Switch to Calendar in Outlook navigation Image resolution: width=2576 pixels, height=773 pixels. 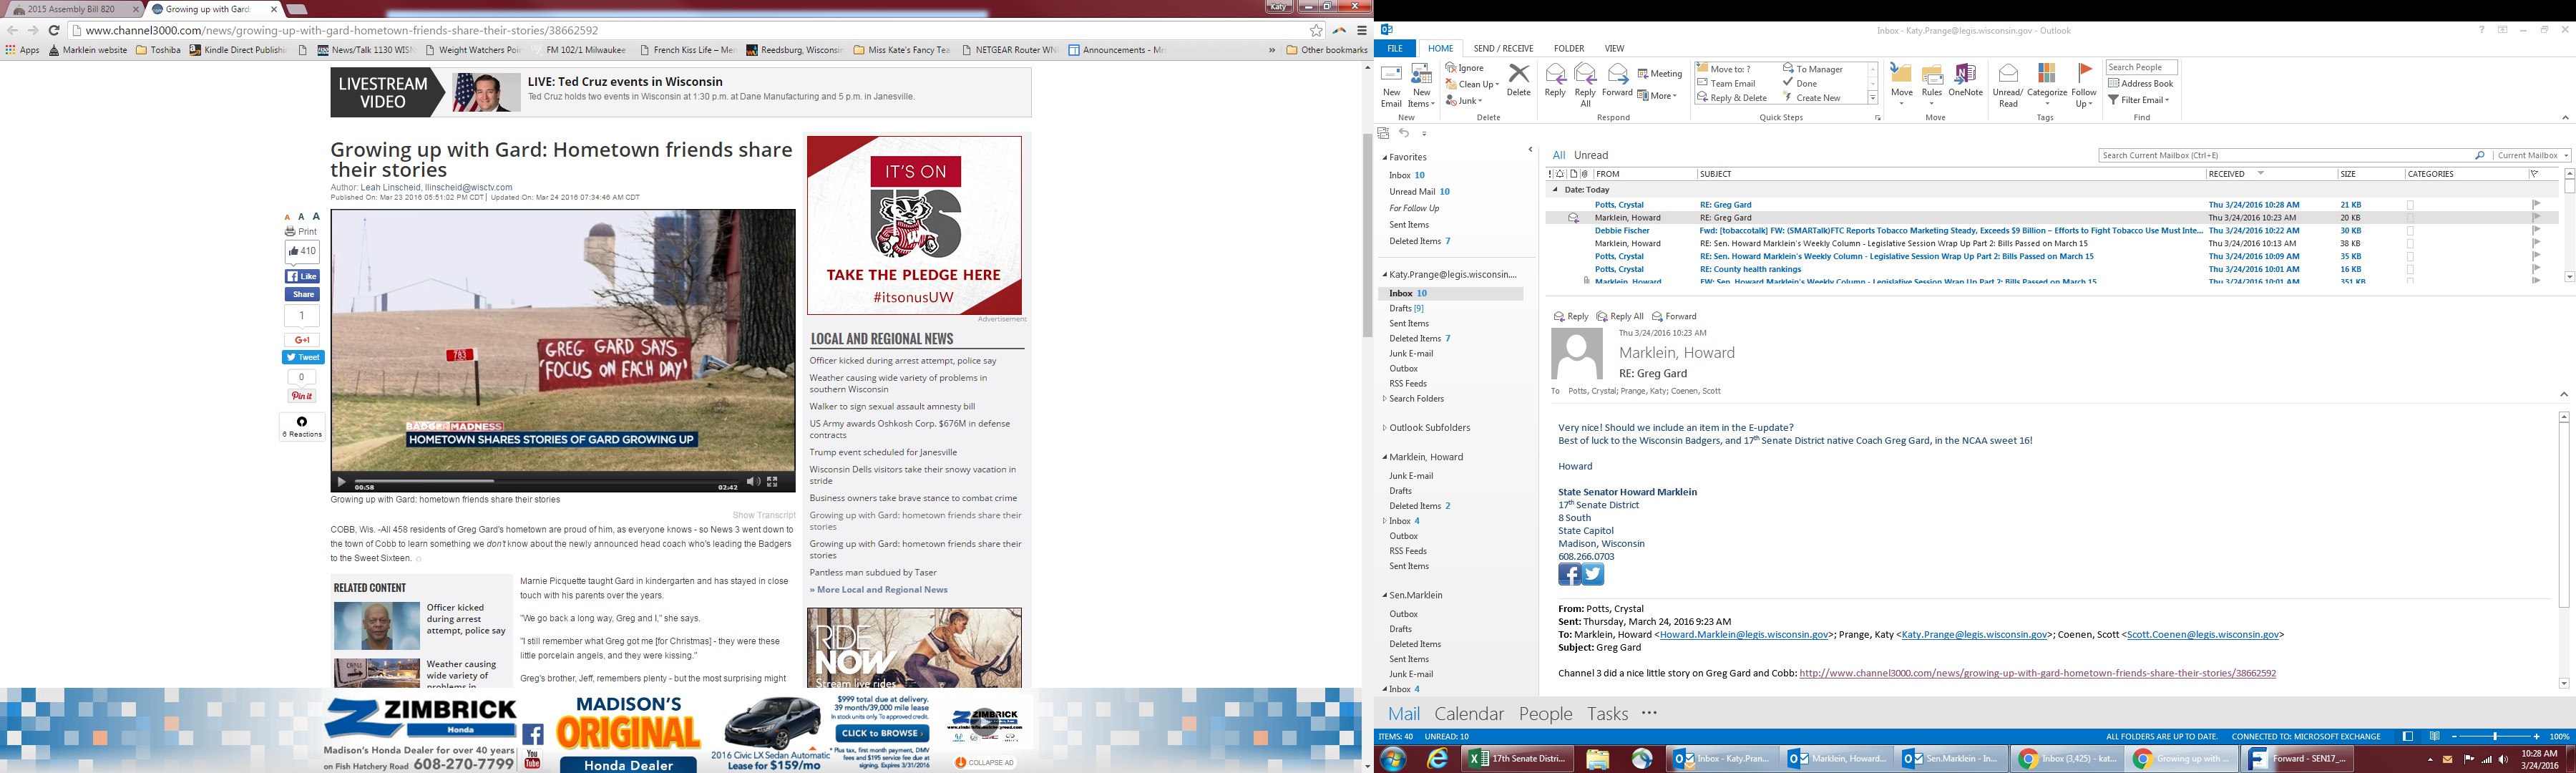coord(1468,713)
